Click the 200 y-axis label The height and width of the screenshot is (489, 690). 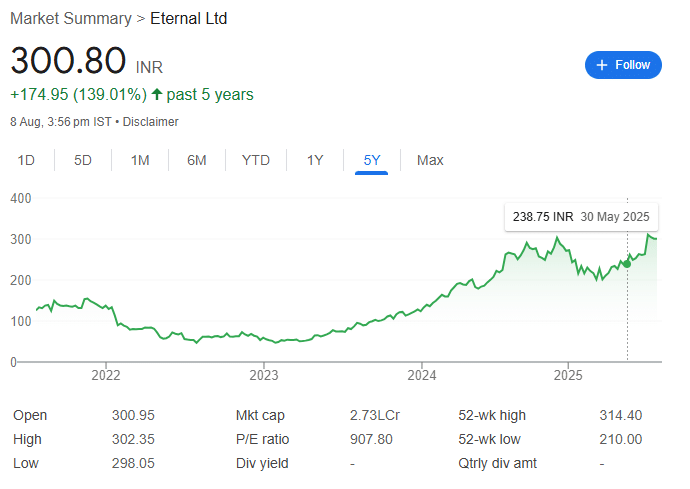(21, 280)
